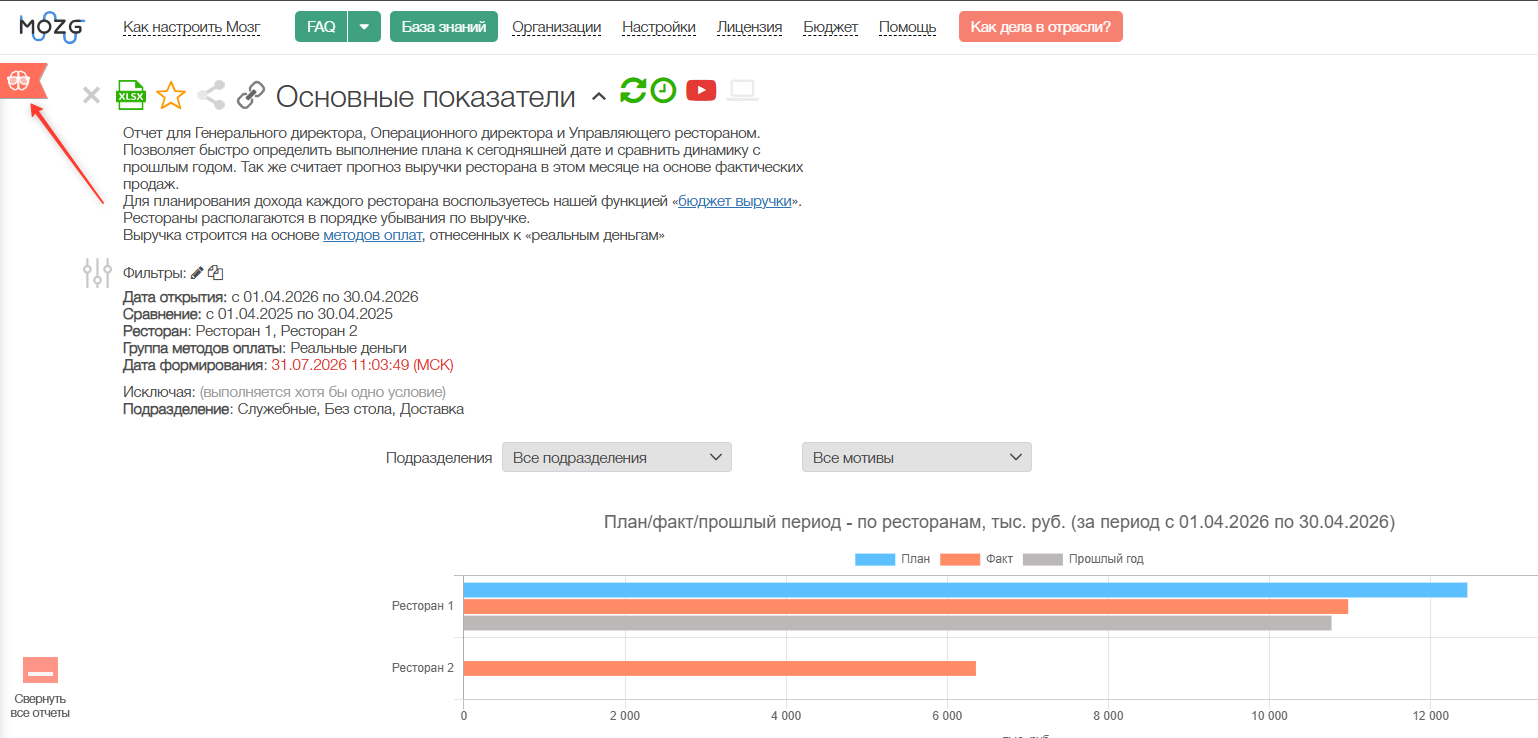Close the report with the X icon

pyautogui.click(x=91, y=96)
